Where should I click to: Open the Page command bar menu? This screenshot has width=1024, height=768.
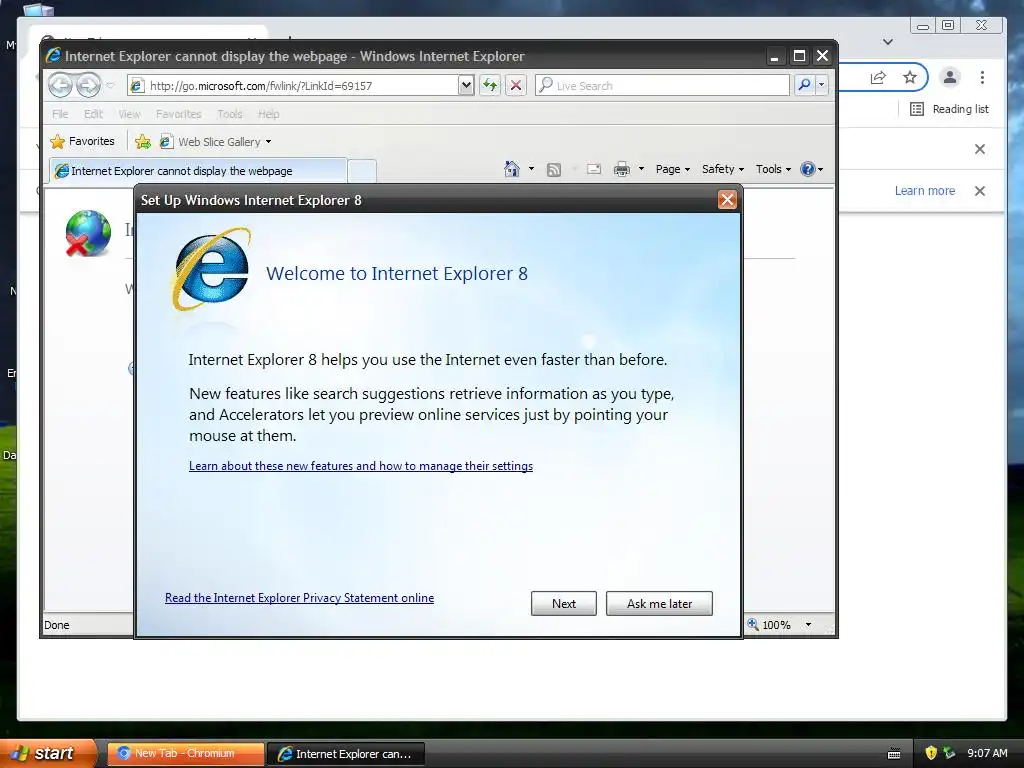click(673, 169)
